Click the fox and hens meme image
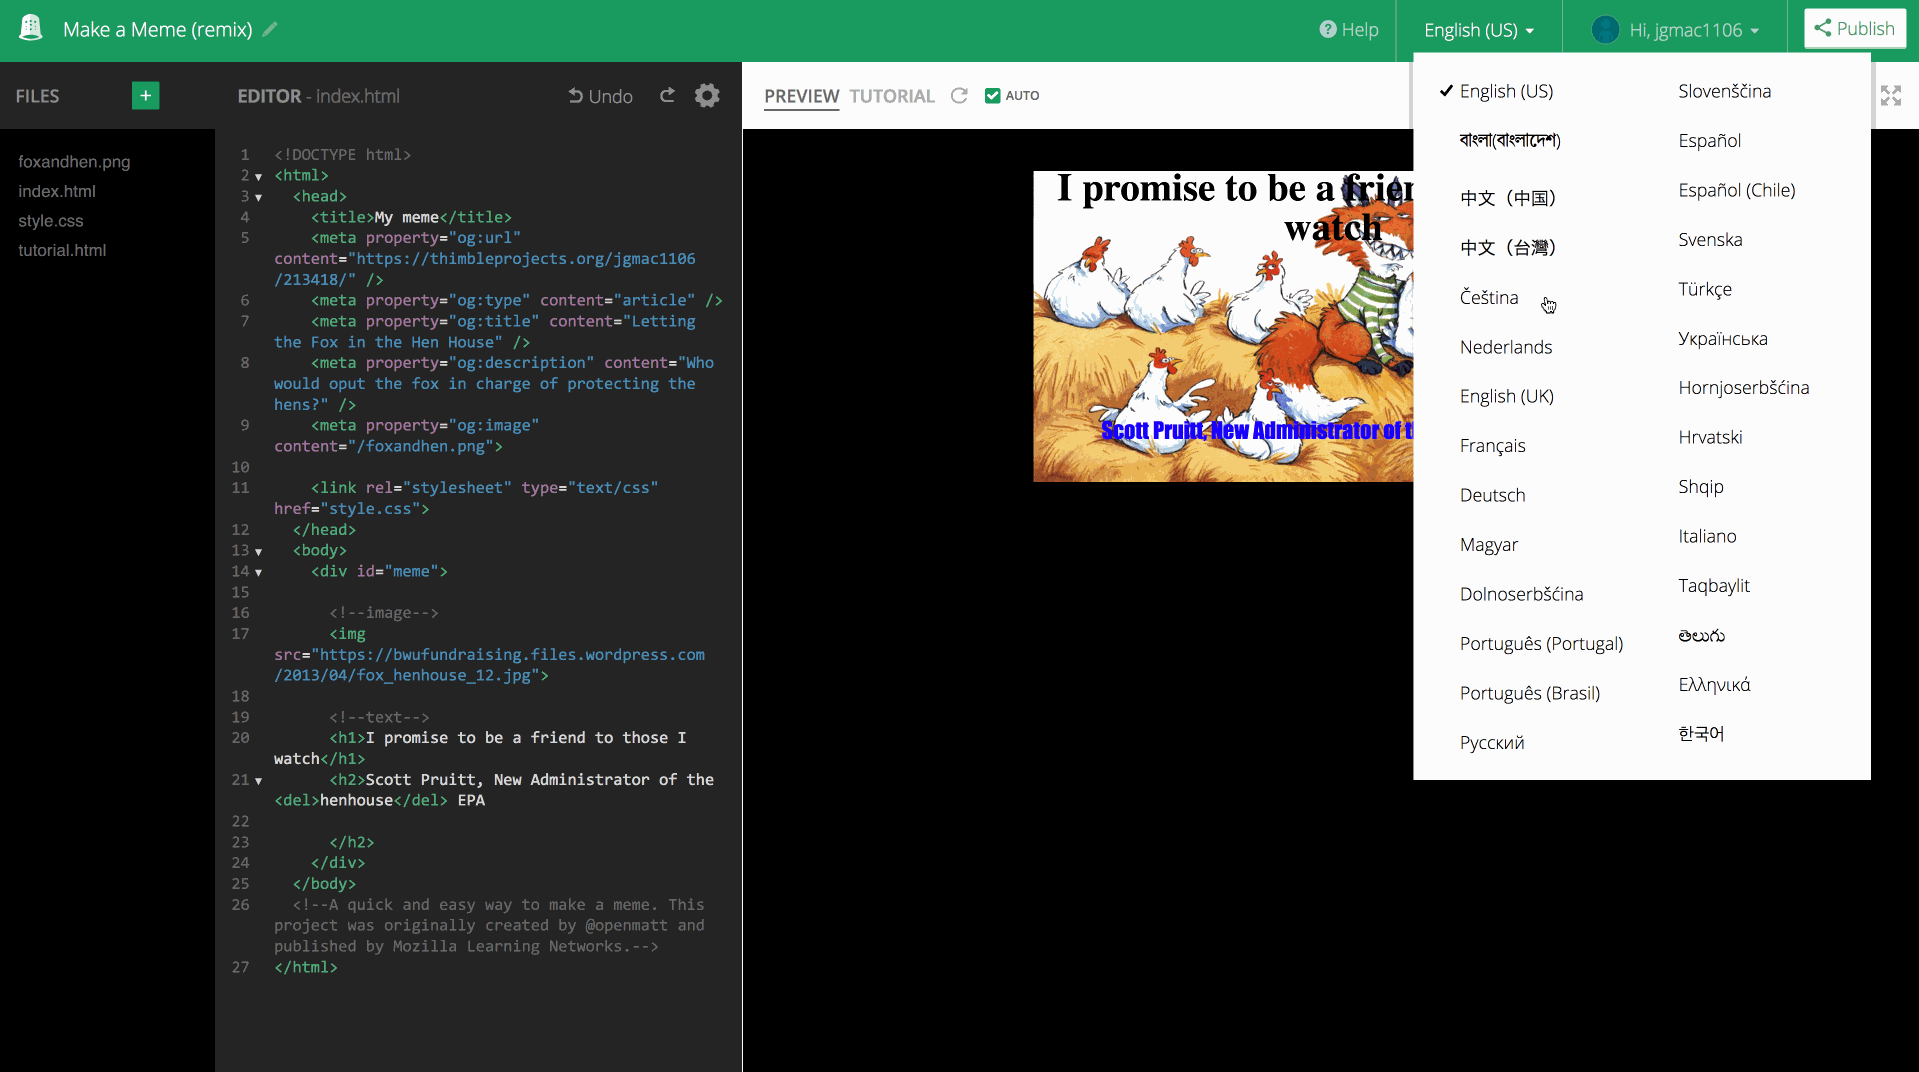 click(x=1223, y=326)
